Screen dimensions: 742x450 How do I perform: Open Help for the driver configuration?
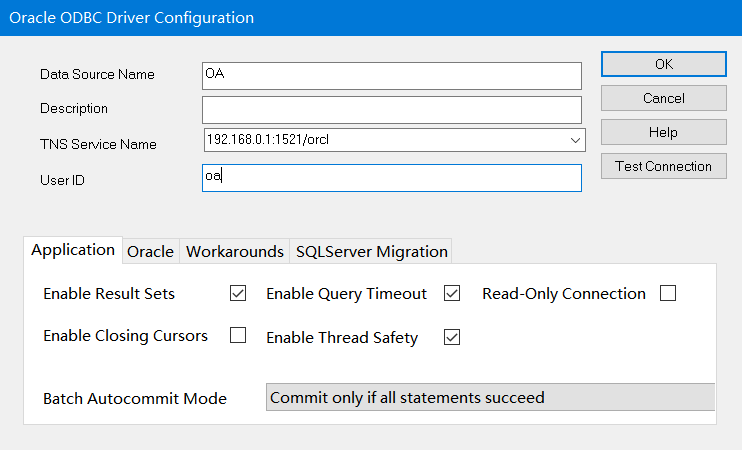(663, 132)
